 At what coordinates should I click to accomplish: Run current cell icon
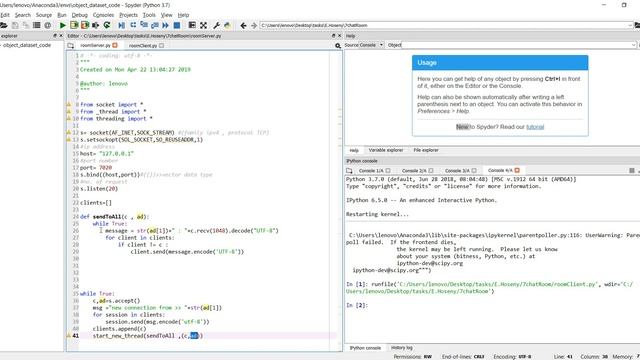point(74,25)
